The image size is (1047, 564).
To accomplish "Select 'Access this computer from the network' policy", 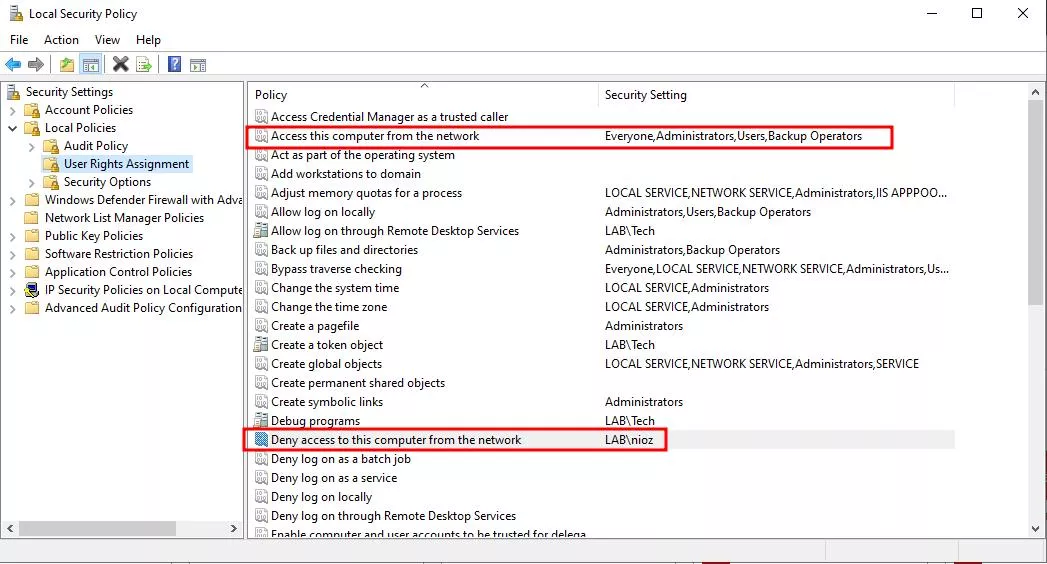I will tap(375, 136).
